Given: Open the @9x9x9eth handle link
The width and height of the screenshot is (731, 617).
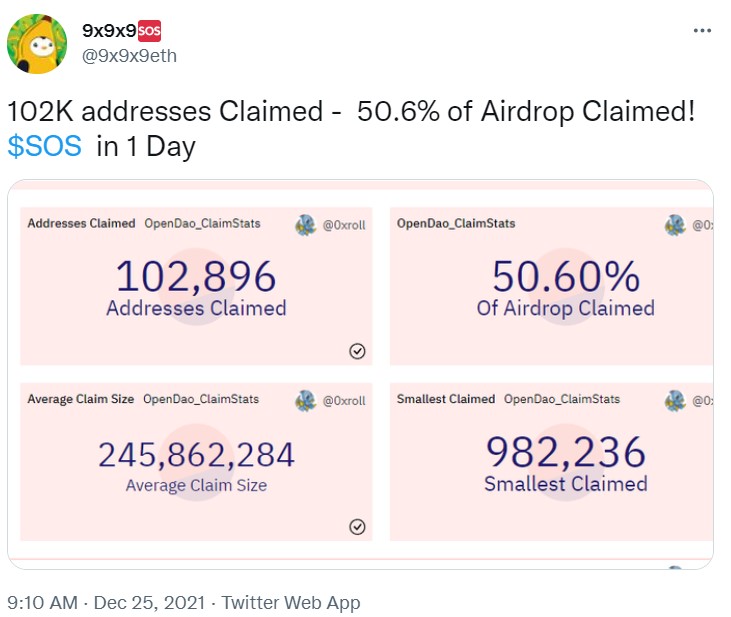Looking at the screenshot, I should 129,55.
